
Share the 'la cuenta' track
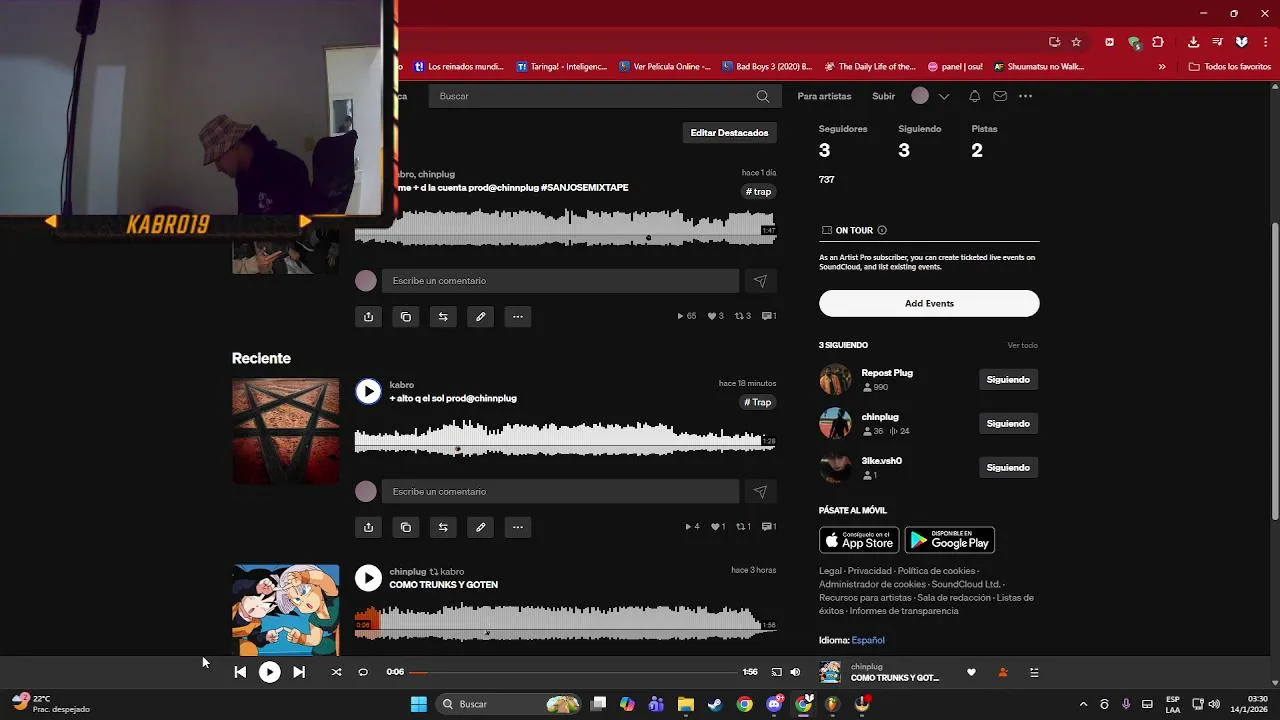pos(368,316)
